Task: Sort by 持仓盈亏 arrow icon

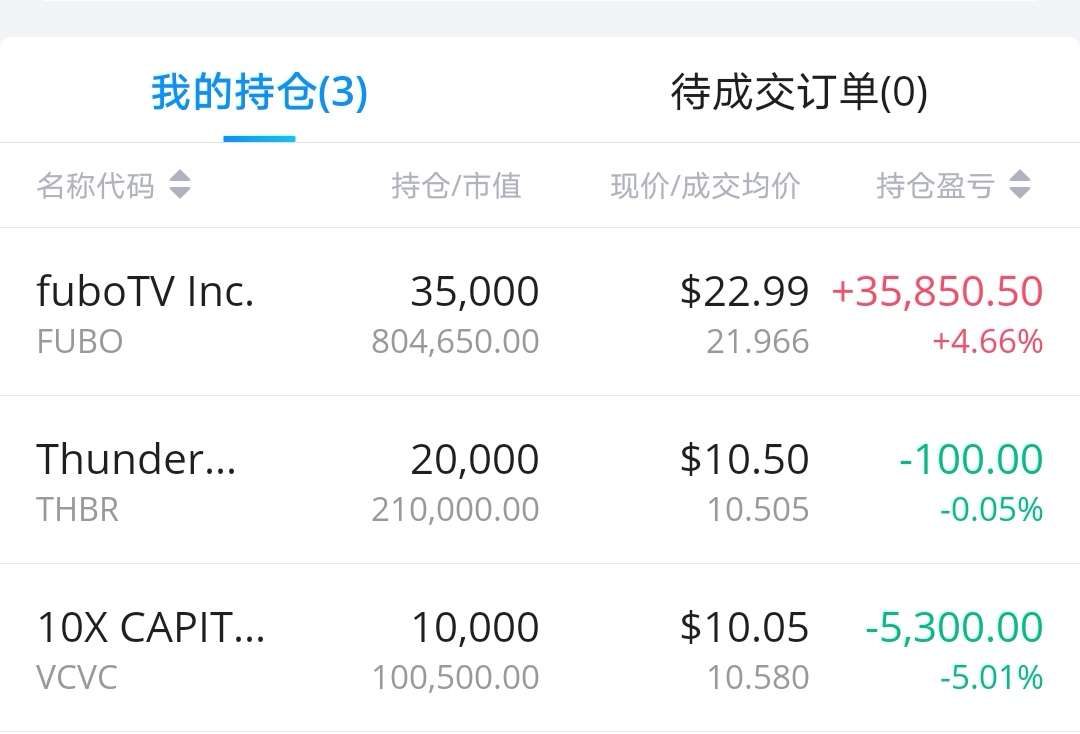Action: 1019,185
